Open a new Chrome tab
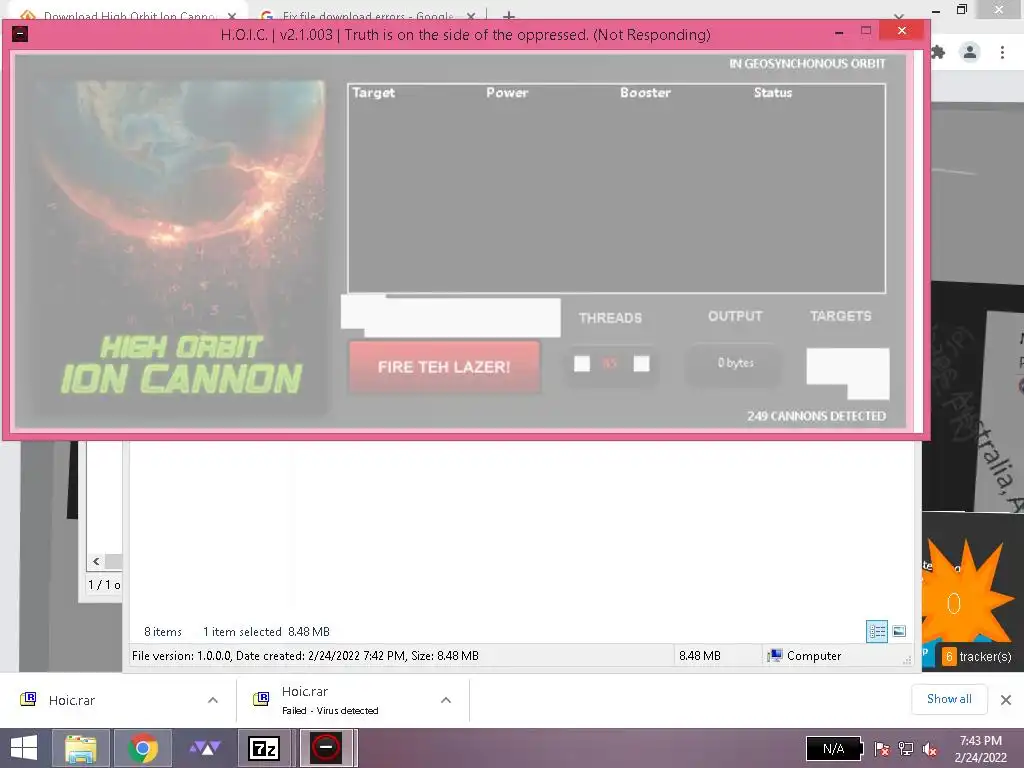Image resolution: width=1024 pixels, height=768 pixels. point(509,16)
